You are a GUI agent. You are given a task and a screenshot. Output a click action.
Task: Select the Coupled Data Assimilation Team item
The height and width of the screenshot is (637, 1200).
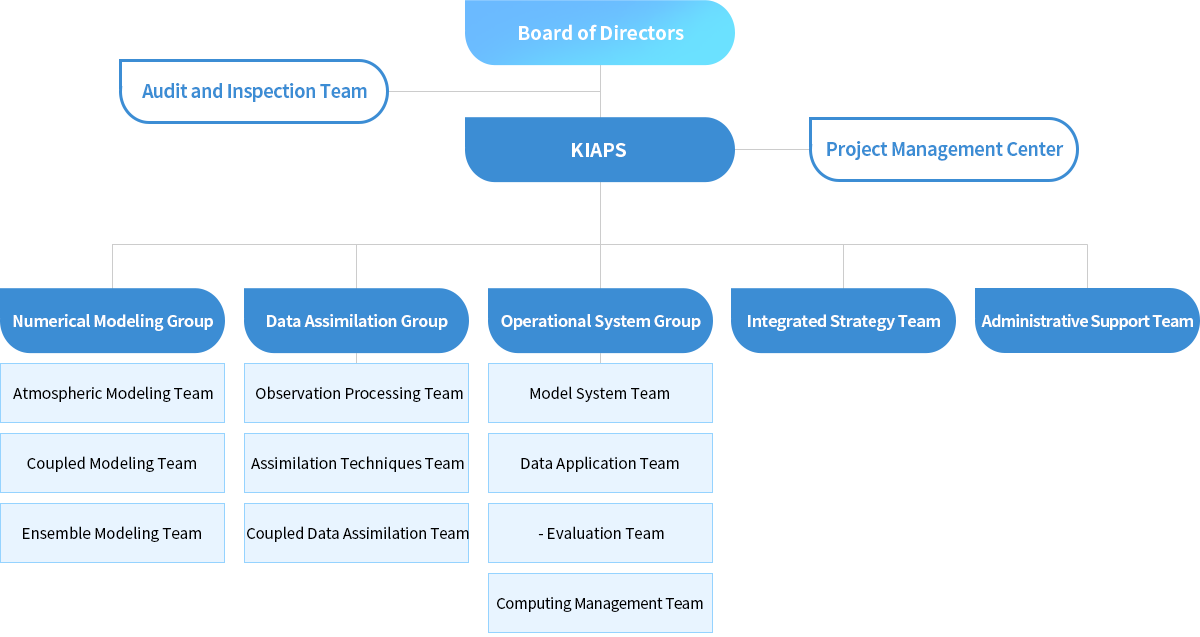pyautogui.click(x=356, y=533)
